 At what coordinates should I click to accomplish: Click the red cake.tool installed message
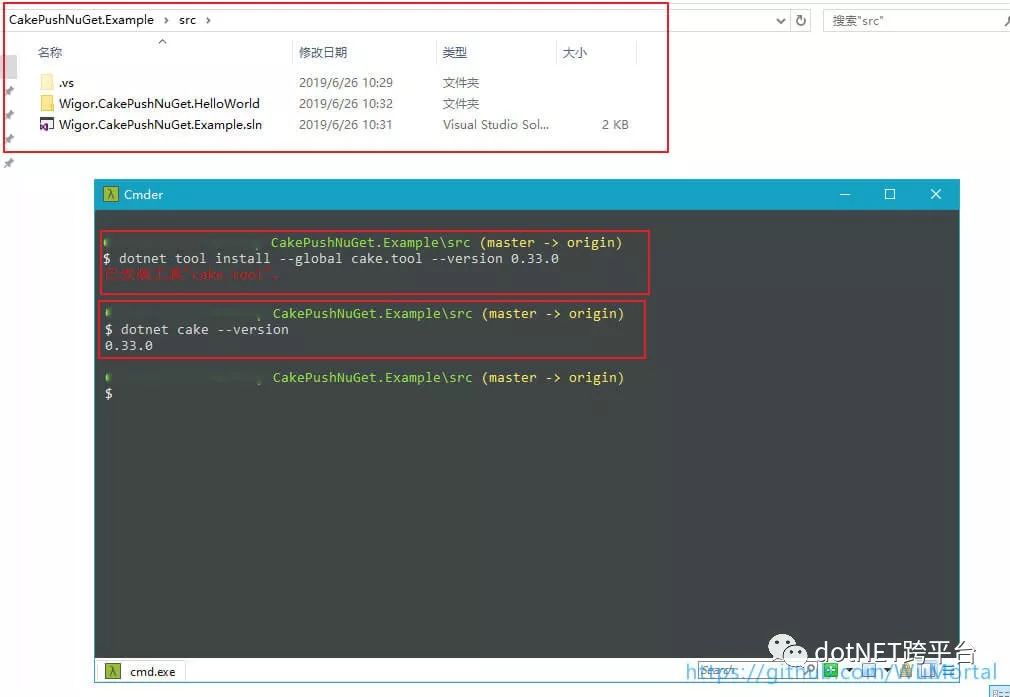191,274
